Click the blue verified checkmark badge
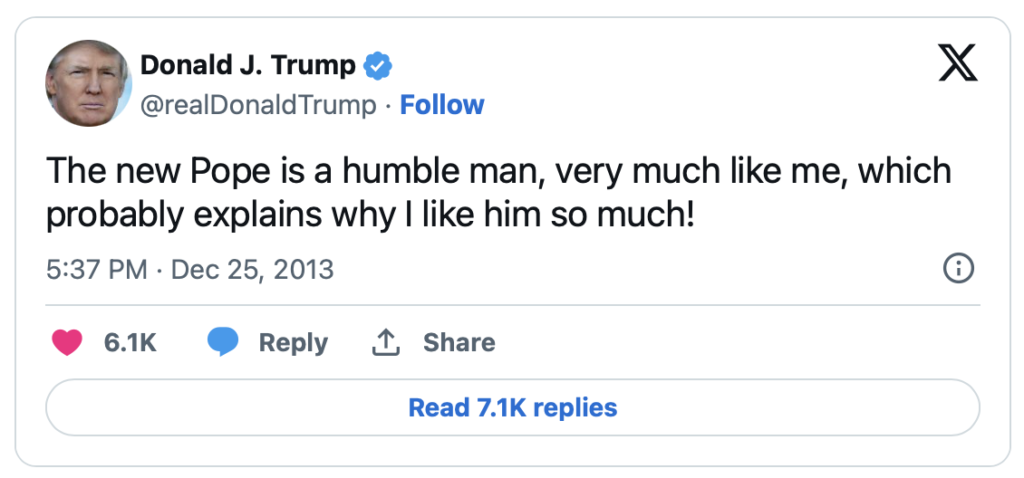Viewport: 1024px width, 478px height. click(378, 66)
